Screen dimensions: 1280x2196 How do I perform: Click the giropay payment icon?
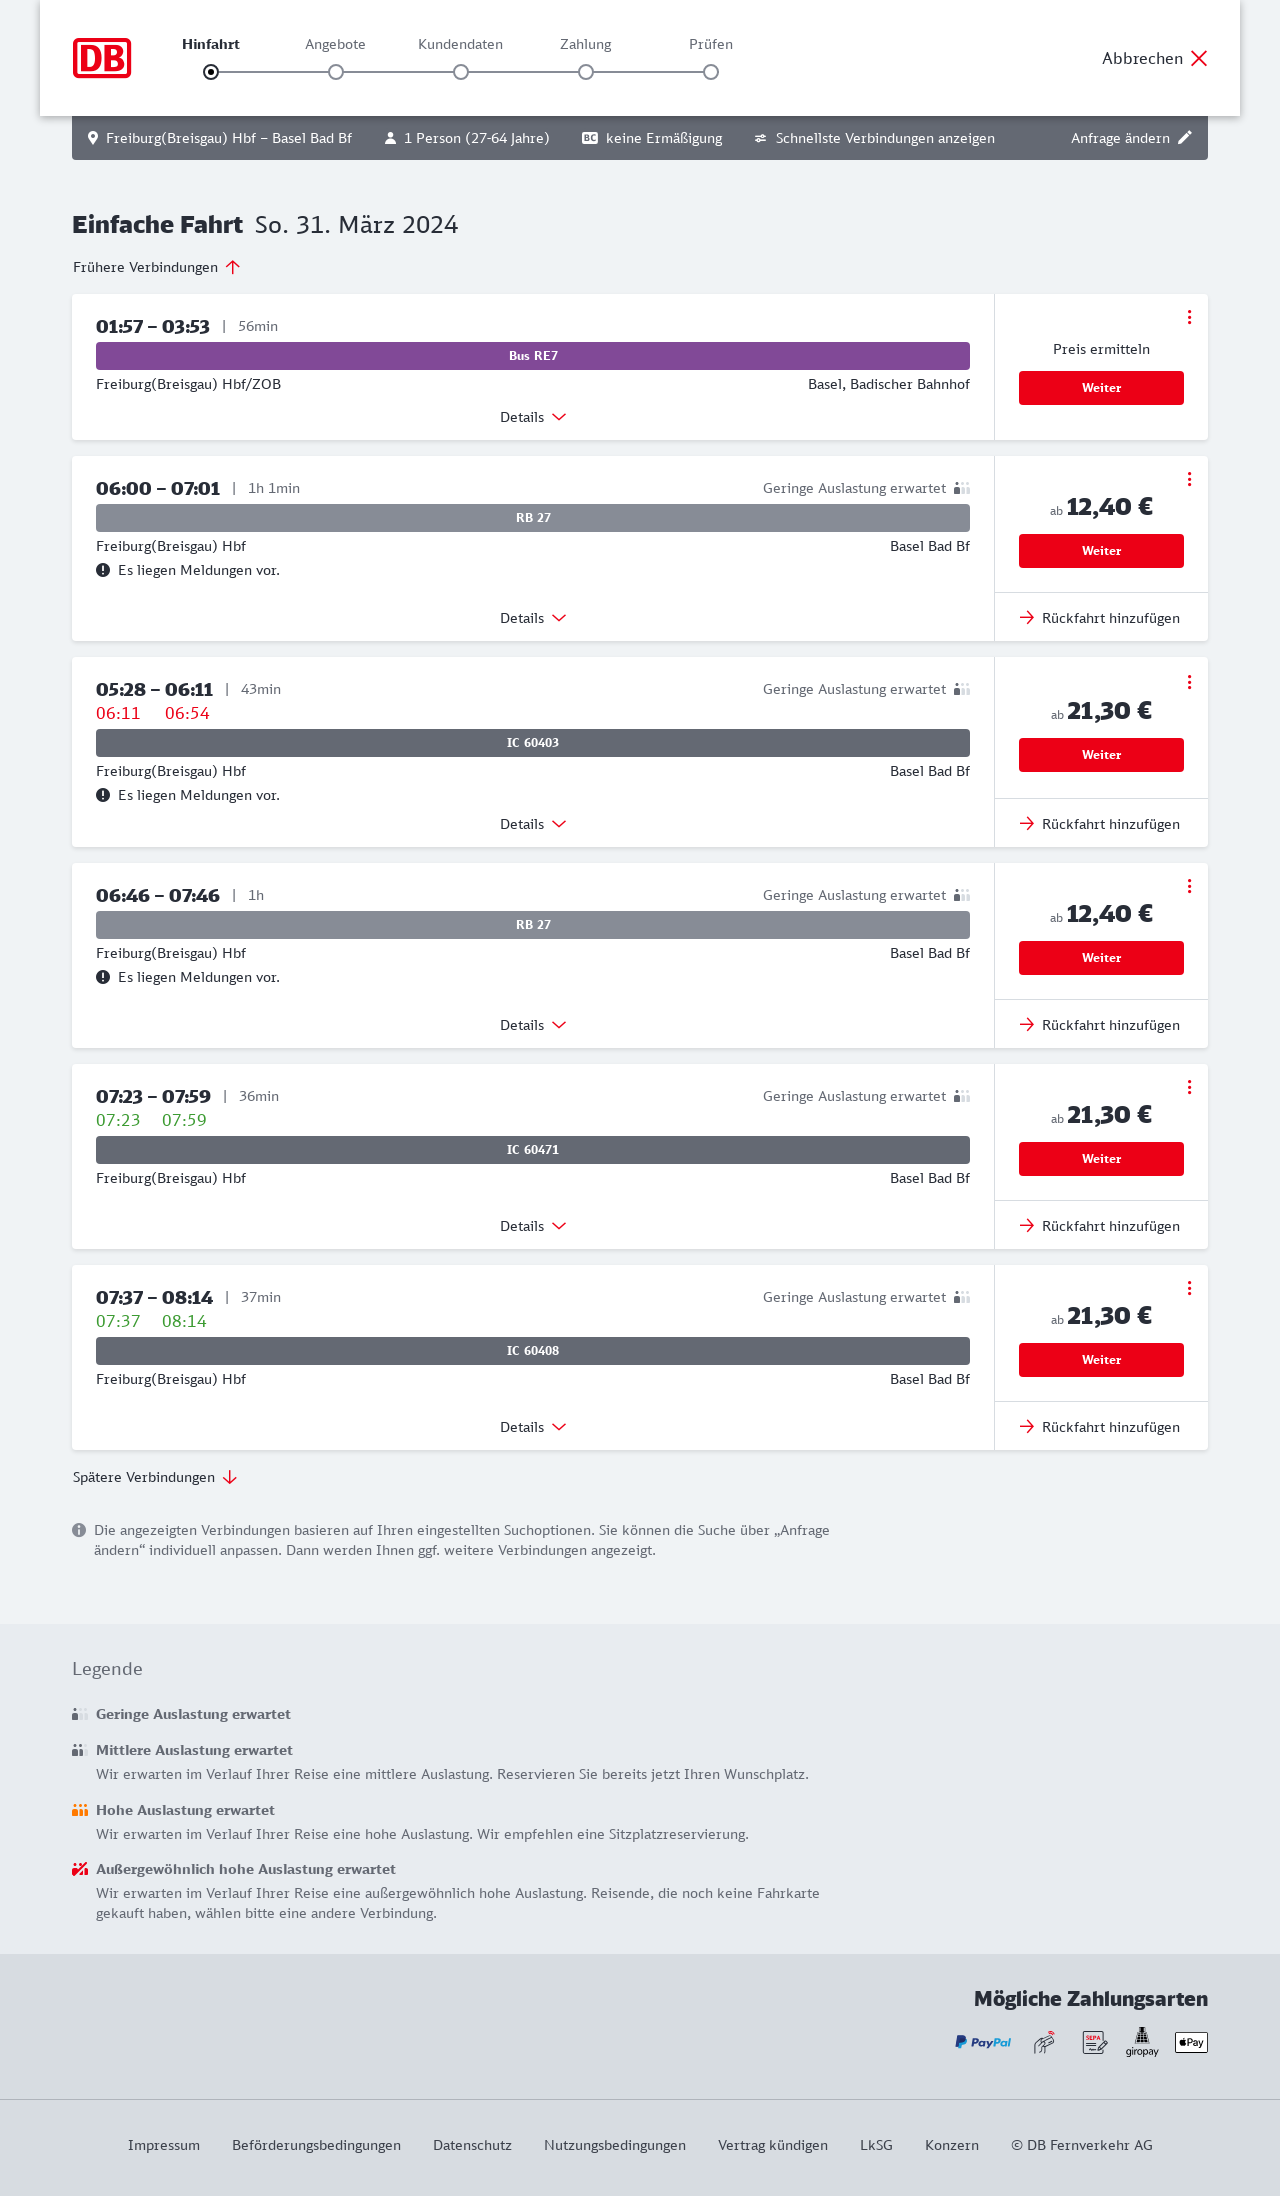coord(1142,2042)
